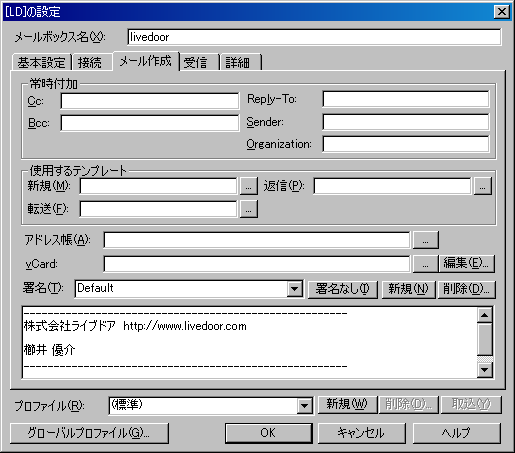515x453 pixels.
Task: Click the Reply-To input field
Action: coord(406,99)
